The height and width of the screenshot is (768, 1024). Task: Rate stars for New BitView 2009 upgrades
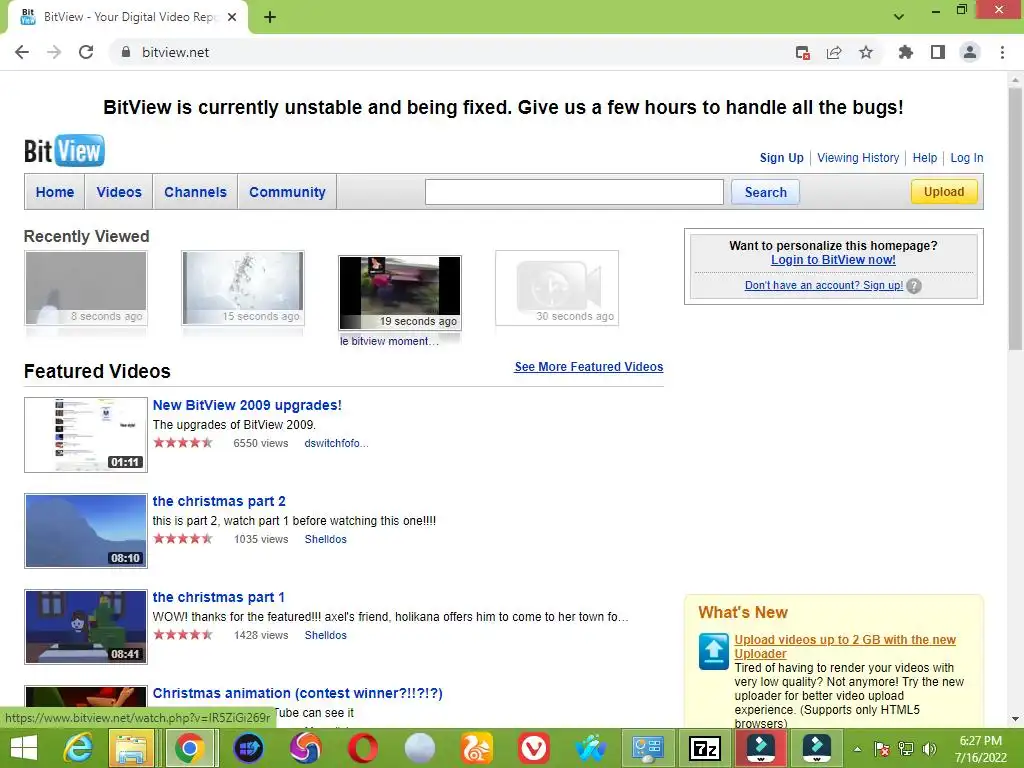tap(183, 443)
